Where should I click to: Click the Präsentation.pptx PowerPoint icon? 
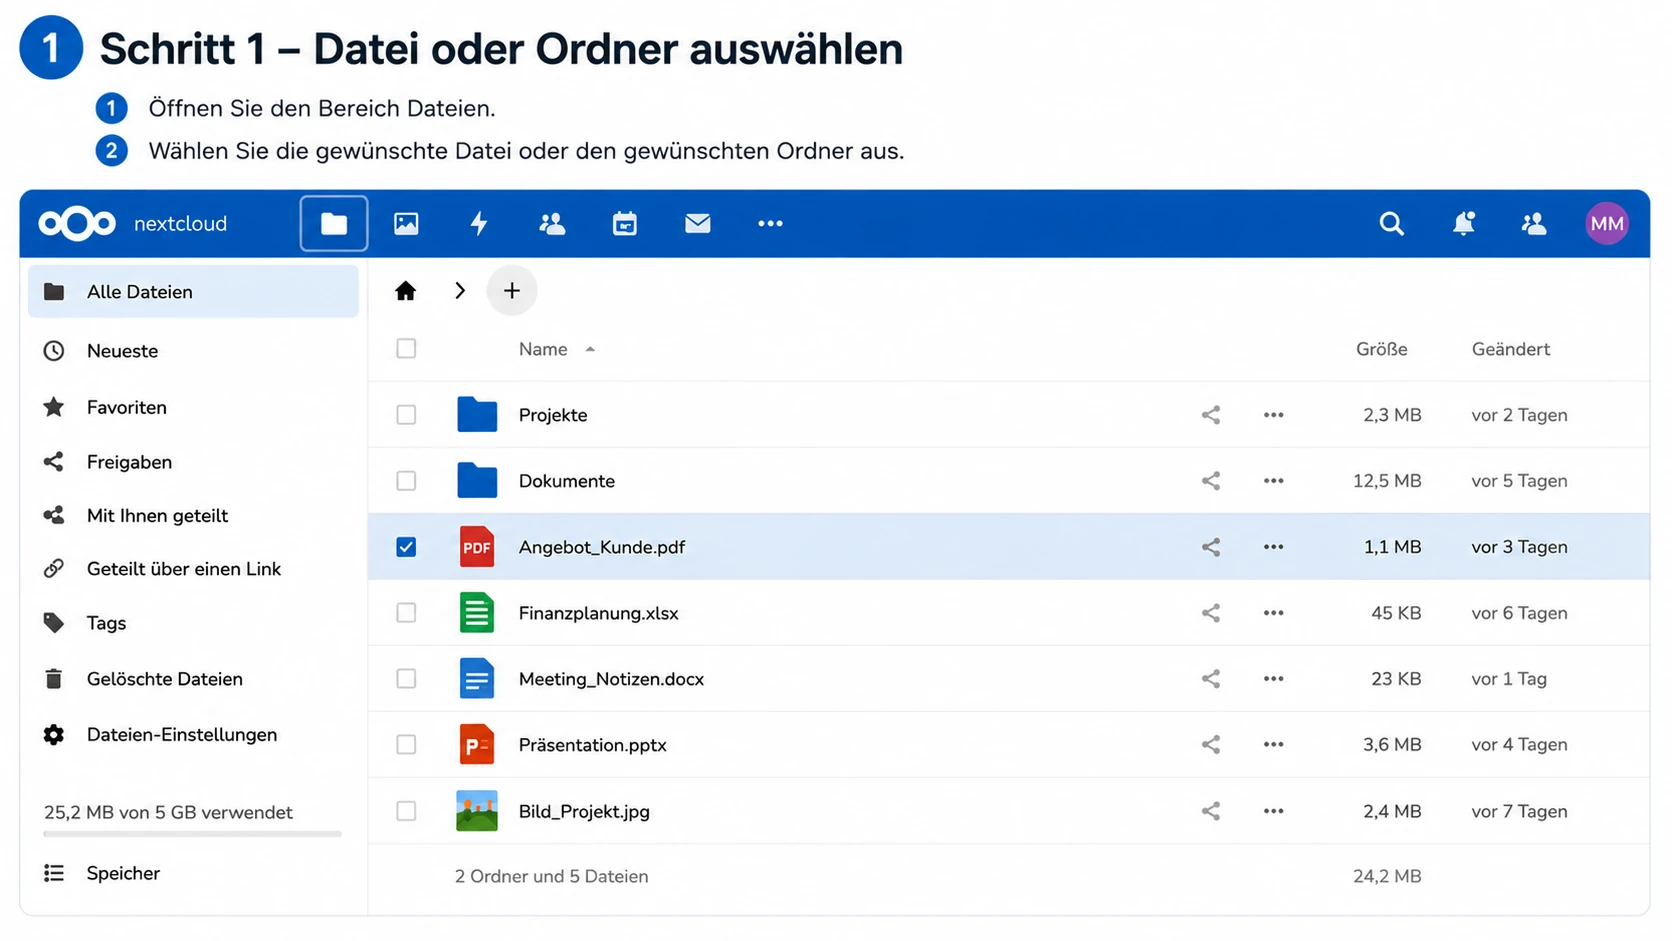click(477, 745)
